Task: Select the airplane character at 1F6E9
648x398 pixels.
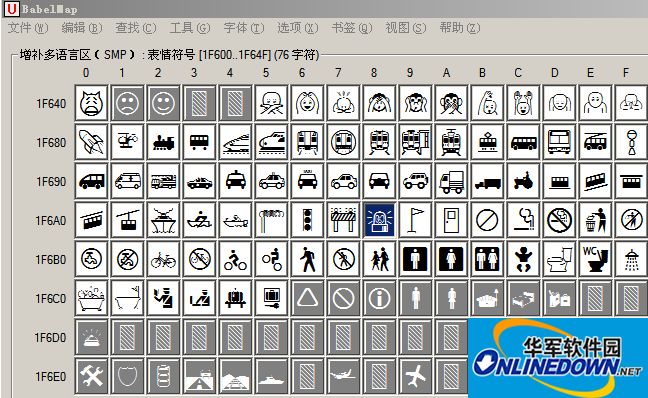Action: (415, 377)
